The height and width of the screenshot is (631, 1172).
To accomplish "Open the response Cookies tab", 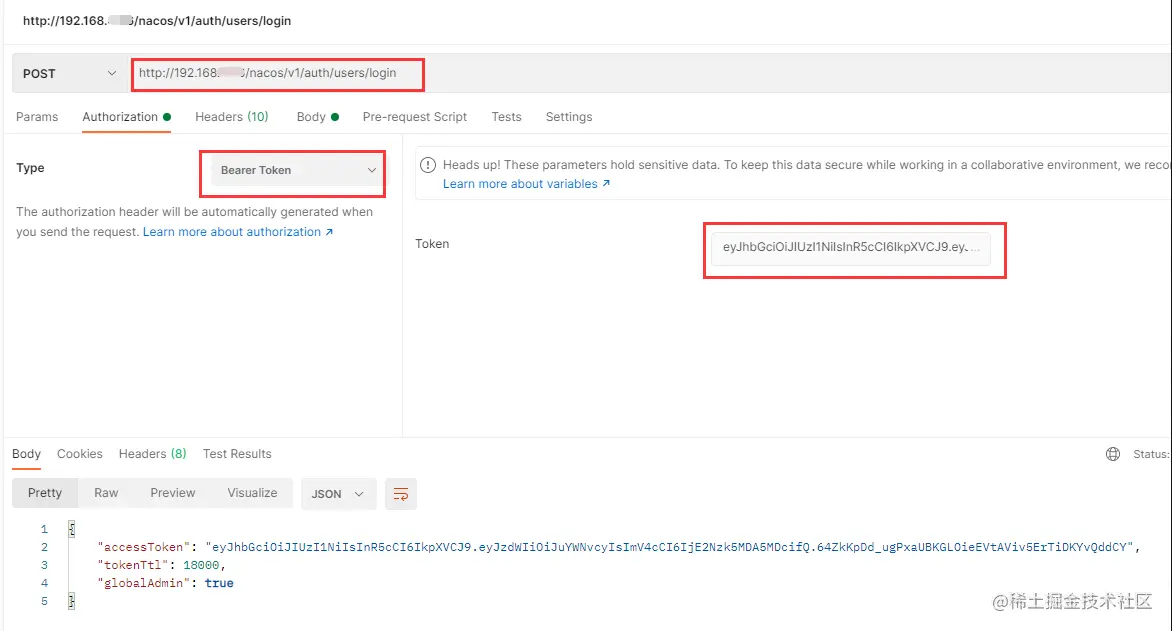I will [x=79, y=454].
